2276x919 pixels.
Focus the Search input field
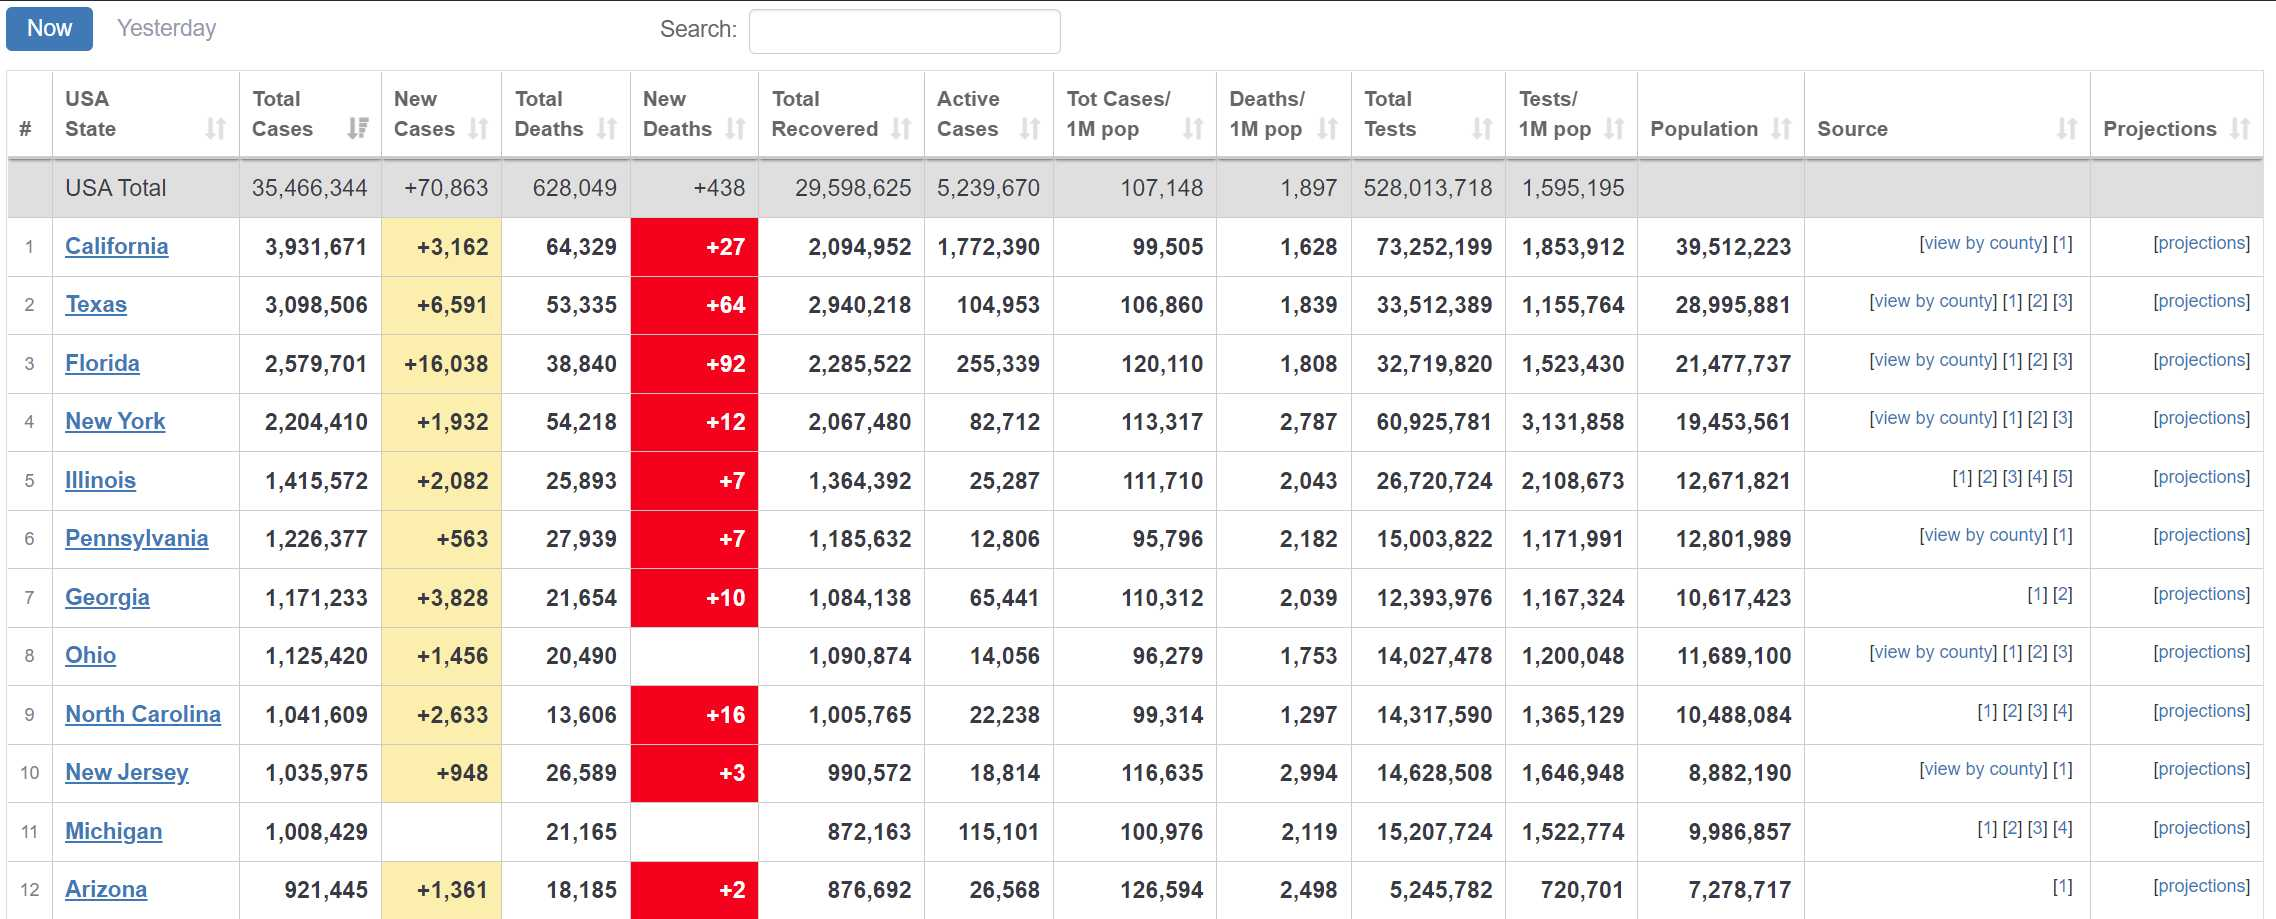point(904,31)
